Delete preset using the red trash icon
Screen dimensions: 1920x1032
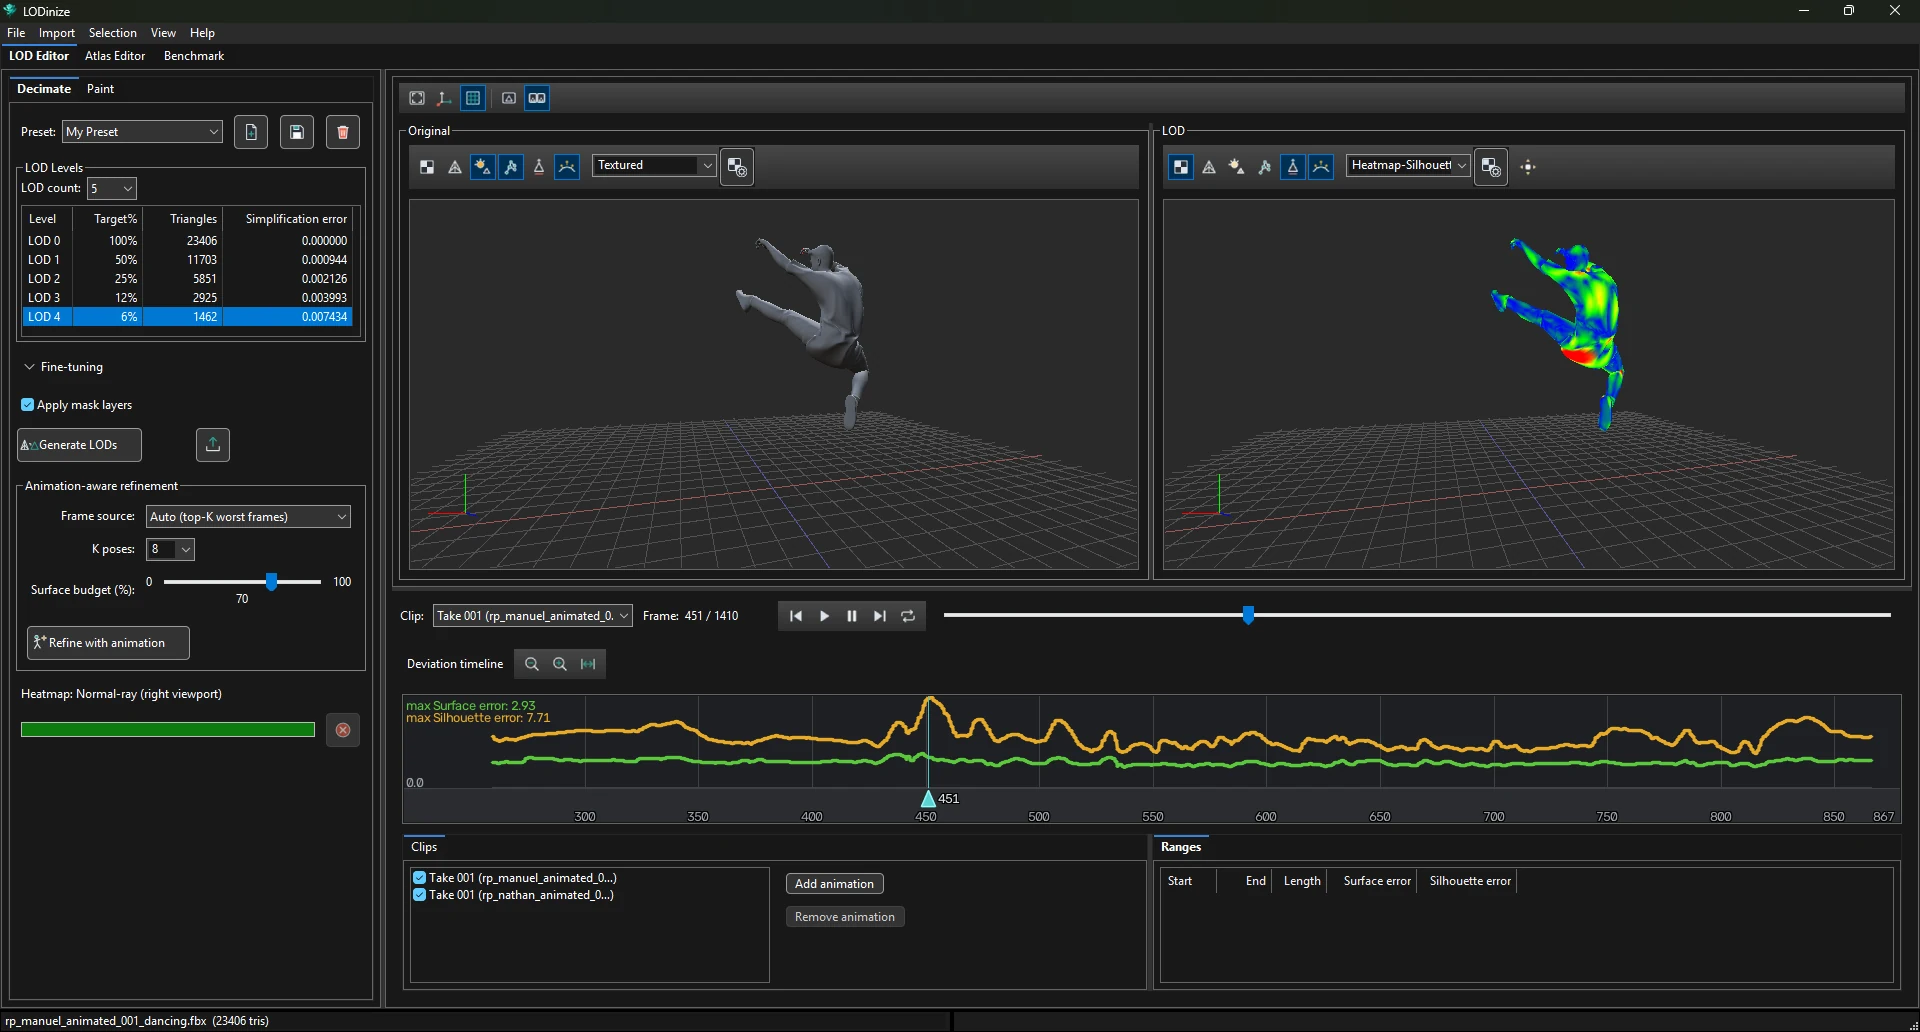343,132
